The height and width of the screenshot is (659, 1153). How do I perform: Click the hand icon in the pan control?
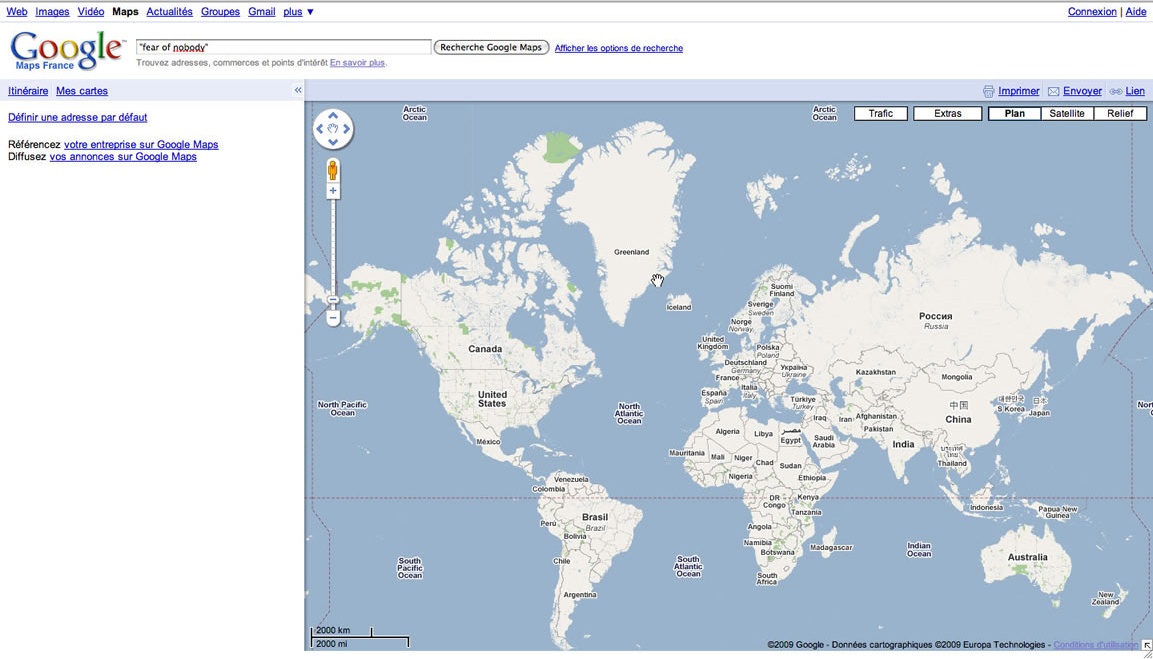[x=333, y=129]
